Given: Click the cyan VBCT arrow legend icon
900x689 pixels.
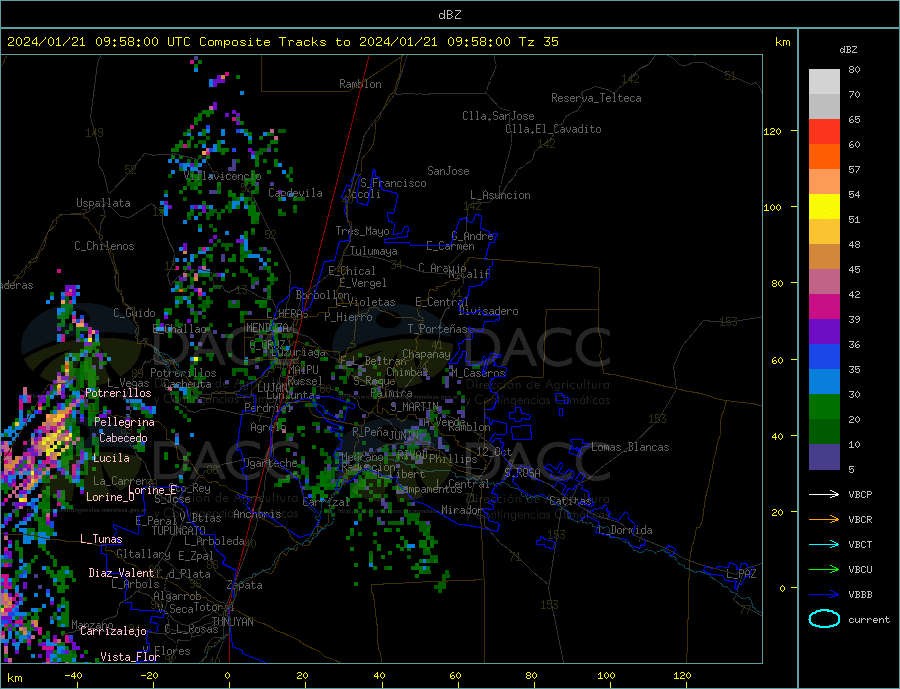Looking at the screenshot, I should pyautogui.click(x=824, y=544).
